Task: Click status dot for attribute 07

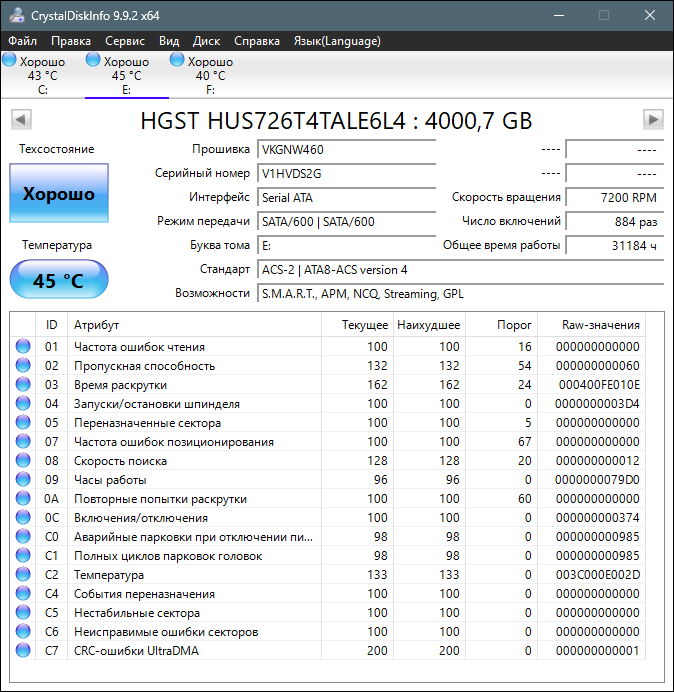Action: (x=23, y=441)
